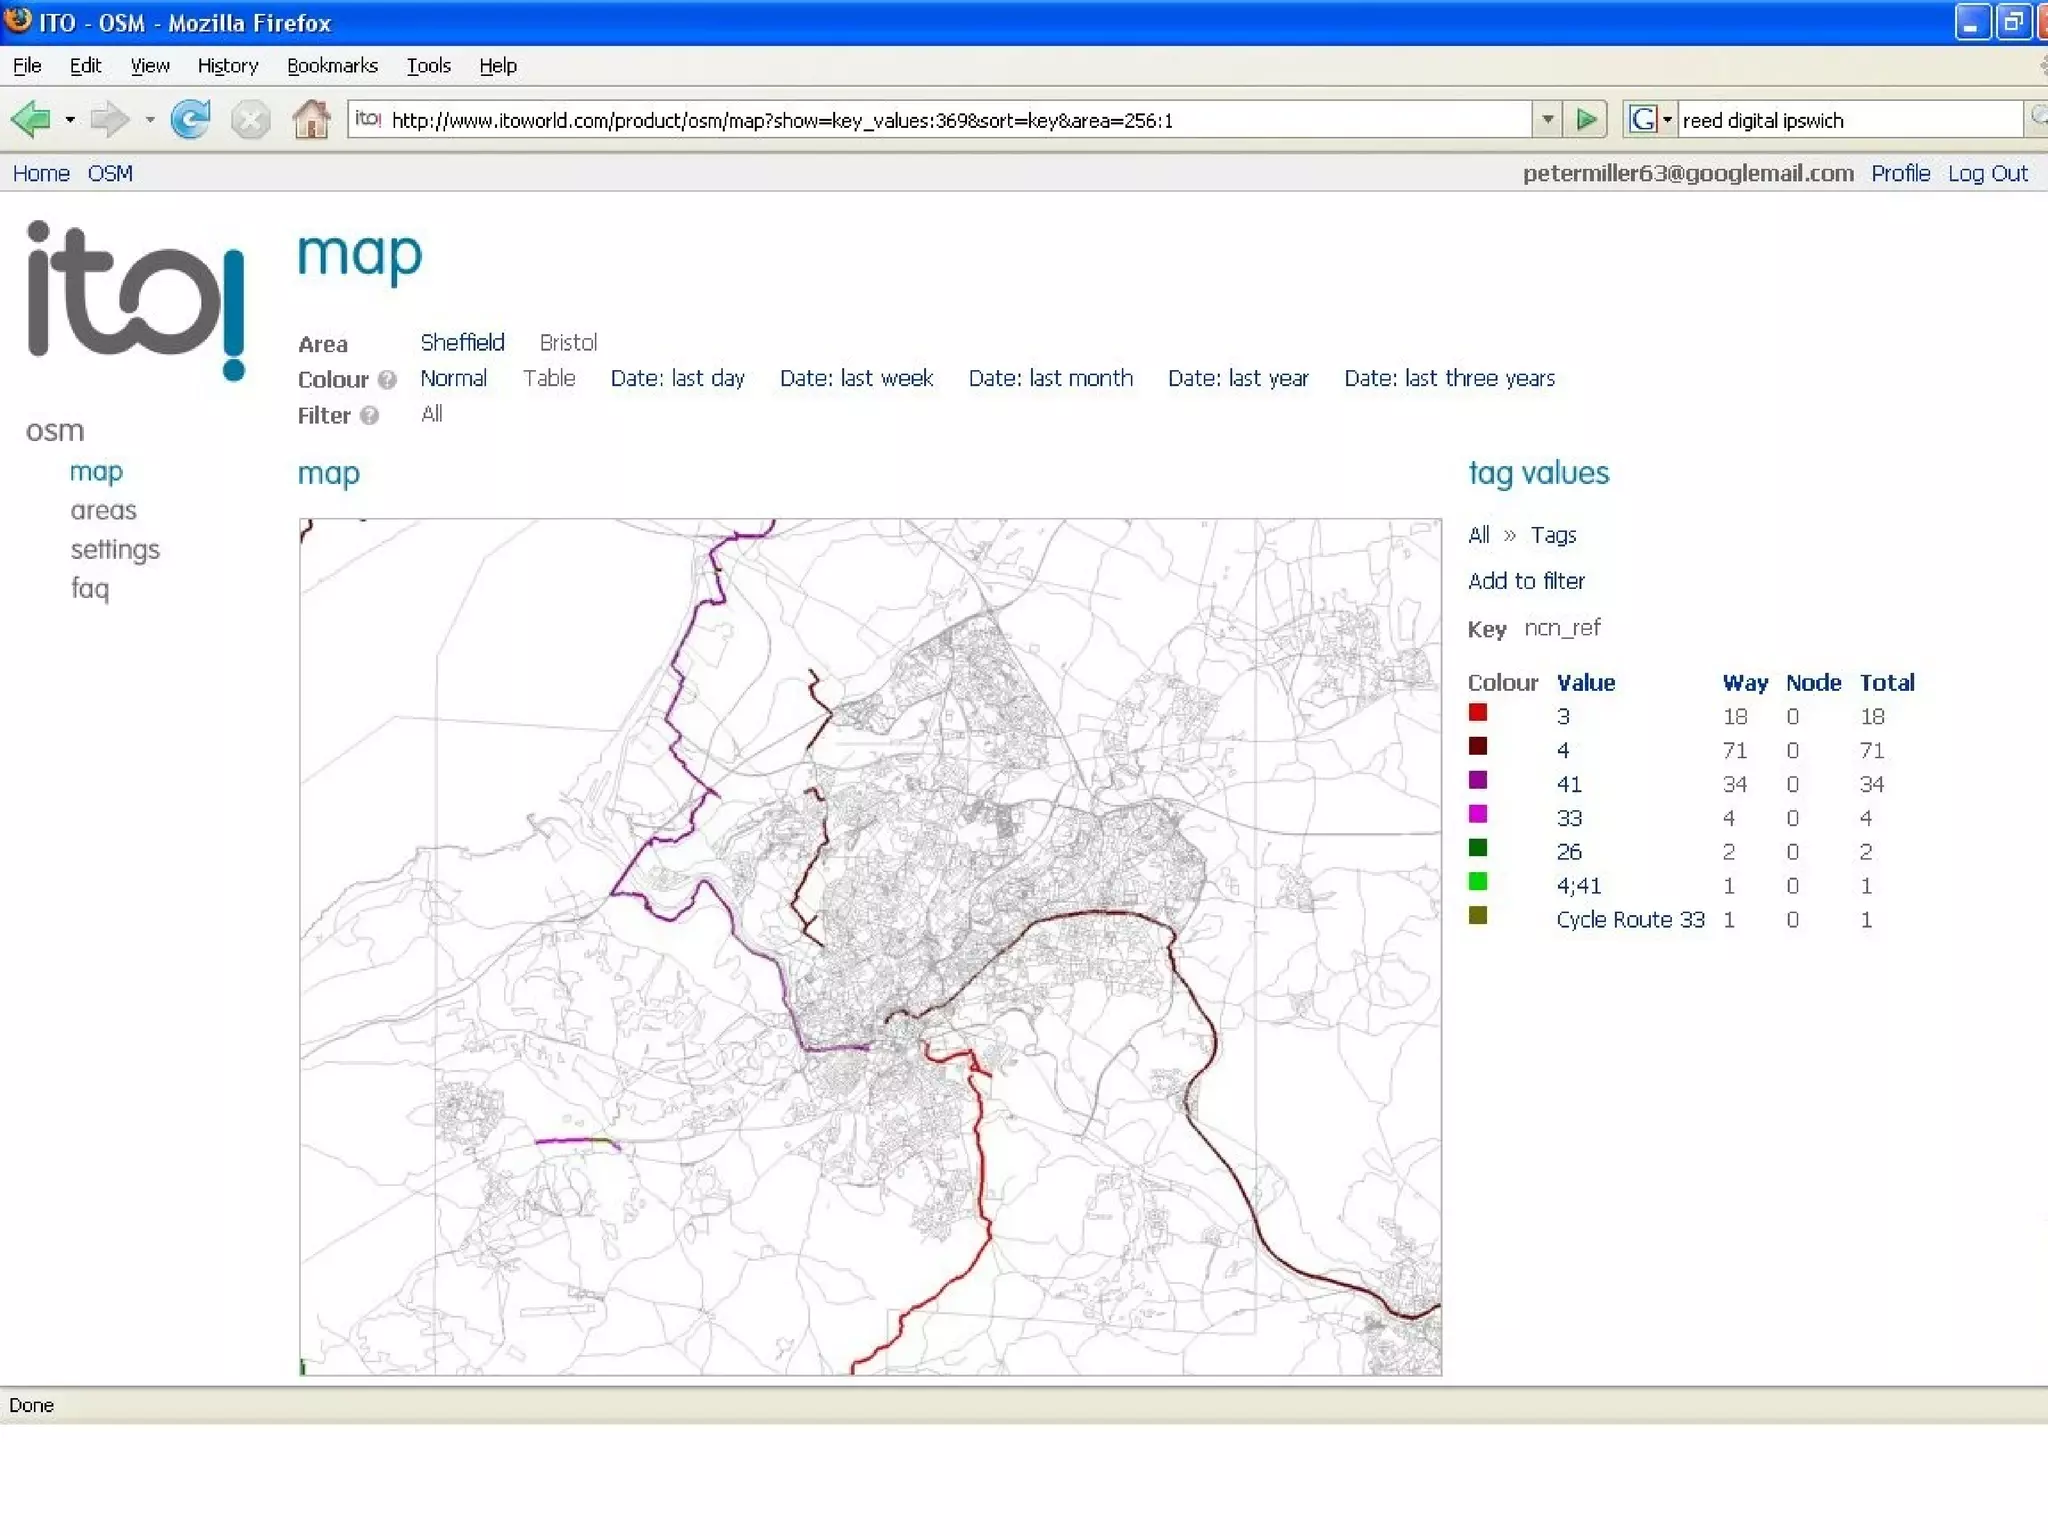Switch colour mode to Table
Viewport: 2048px width, 1536px height.
(549, 378)
